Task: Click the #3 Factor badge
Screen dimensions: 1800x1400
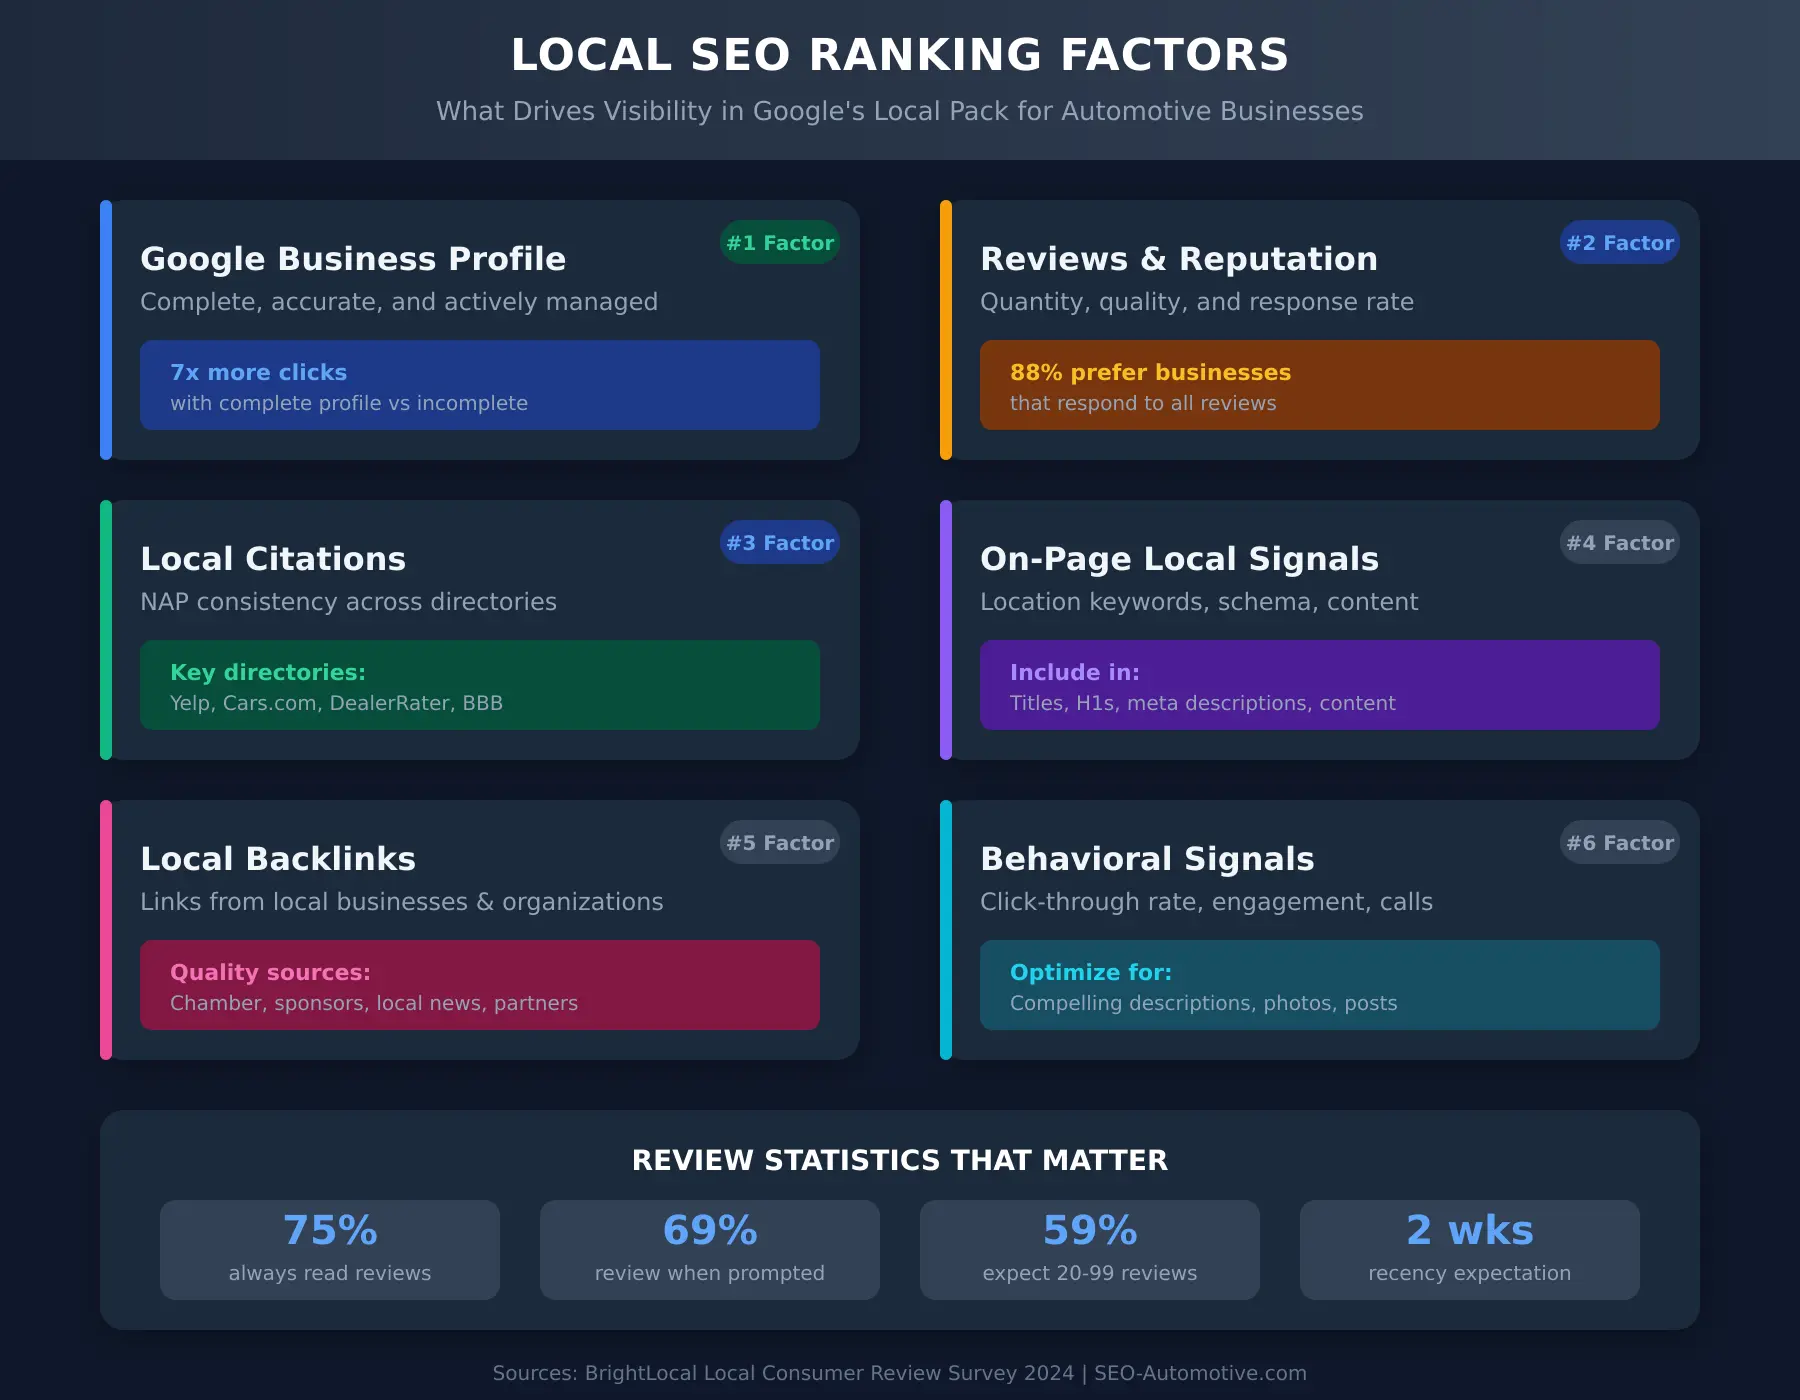Action: coord(779,542)
